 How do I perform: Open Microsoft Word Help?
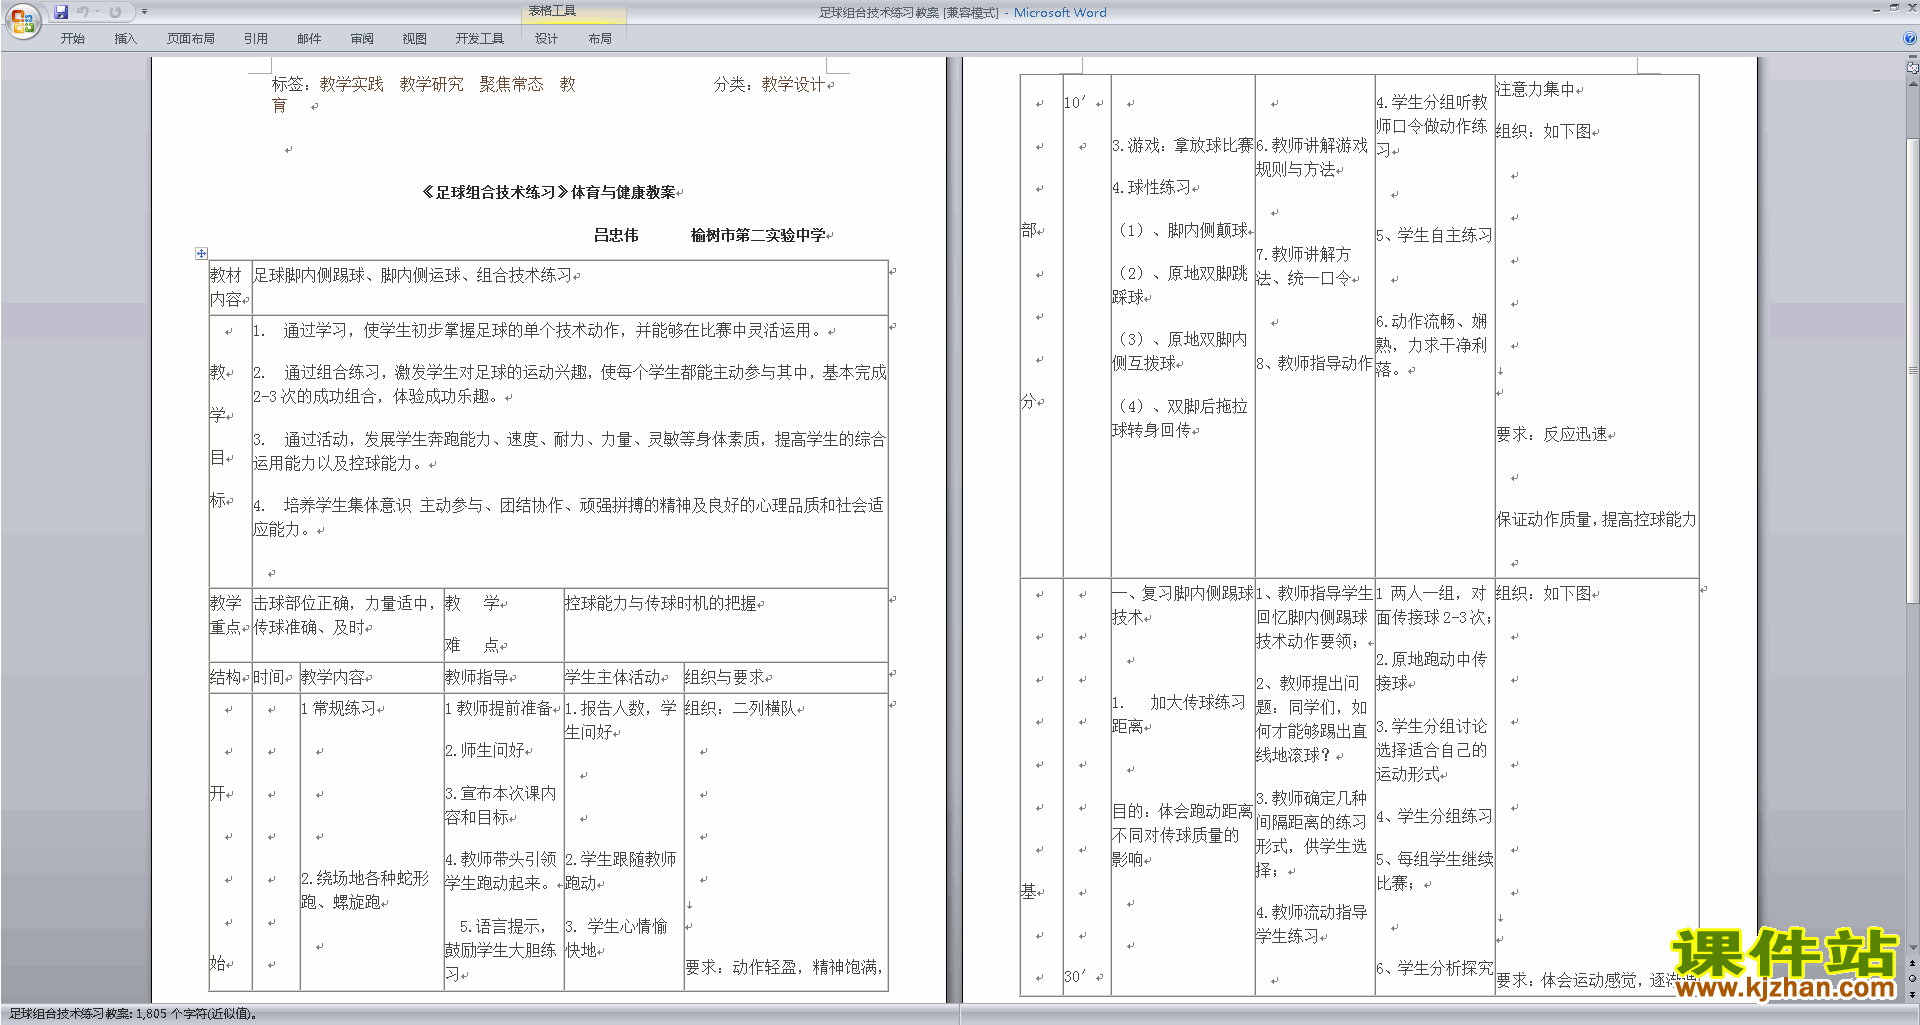coord(1909,38)
